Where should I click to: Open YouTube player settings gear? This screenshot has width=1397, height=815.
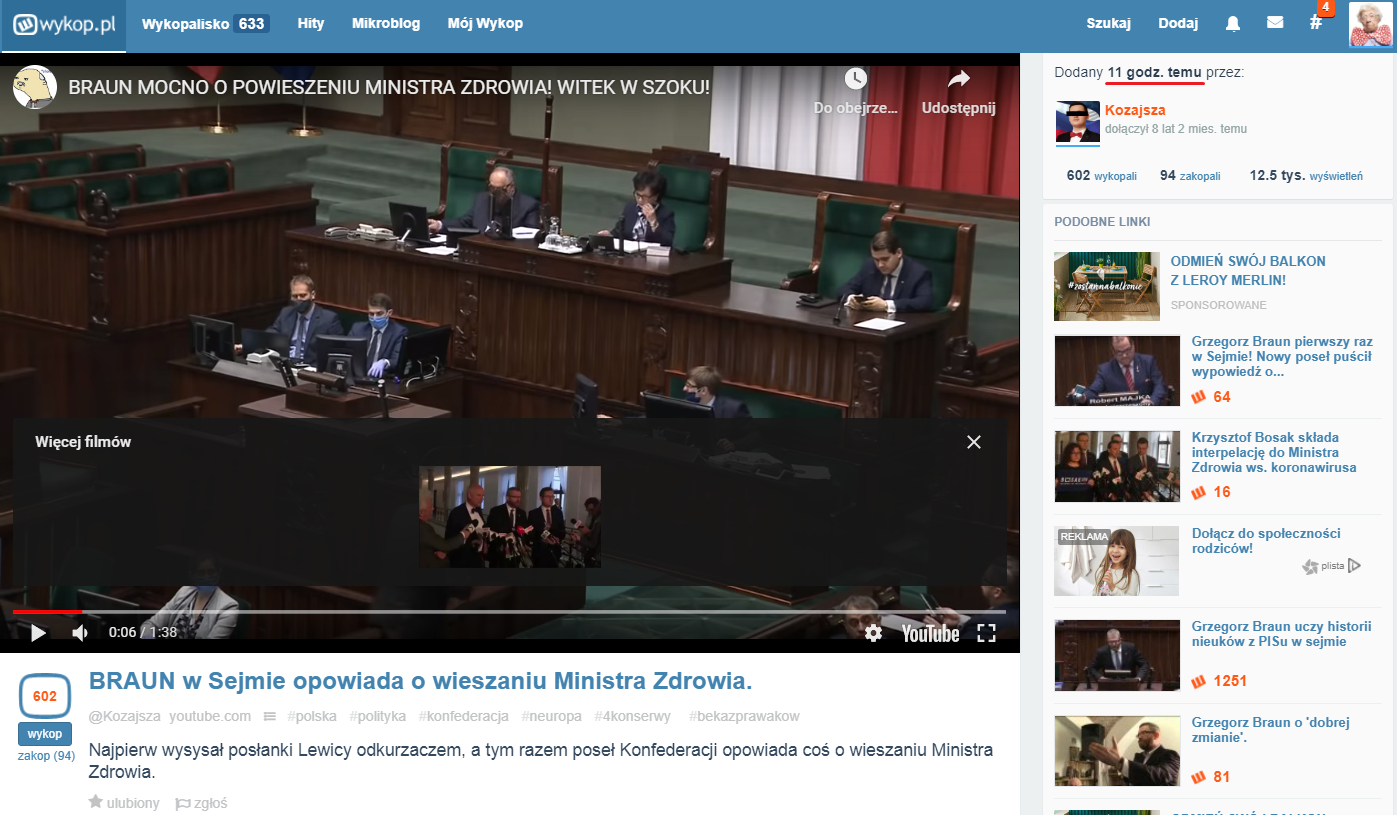coord(873,633)
